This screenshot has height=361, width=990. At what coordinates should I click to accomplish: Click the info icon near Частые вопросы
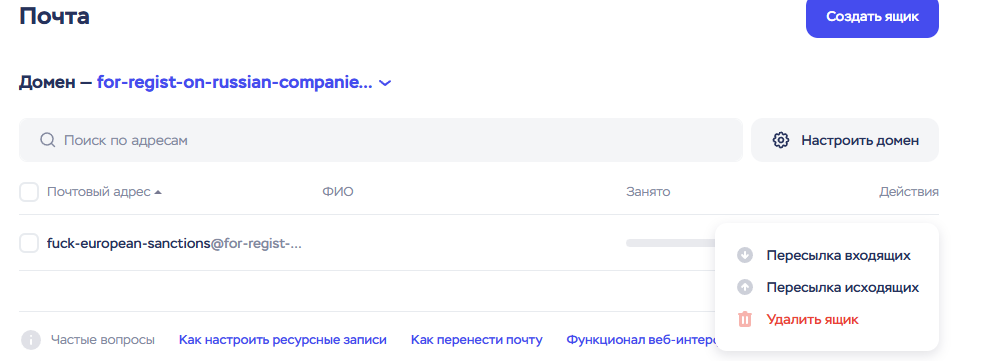tap(31, 340)
